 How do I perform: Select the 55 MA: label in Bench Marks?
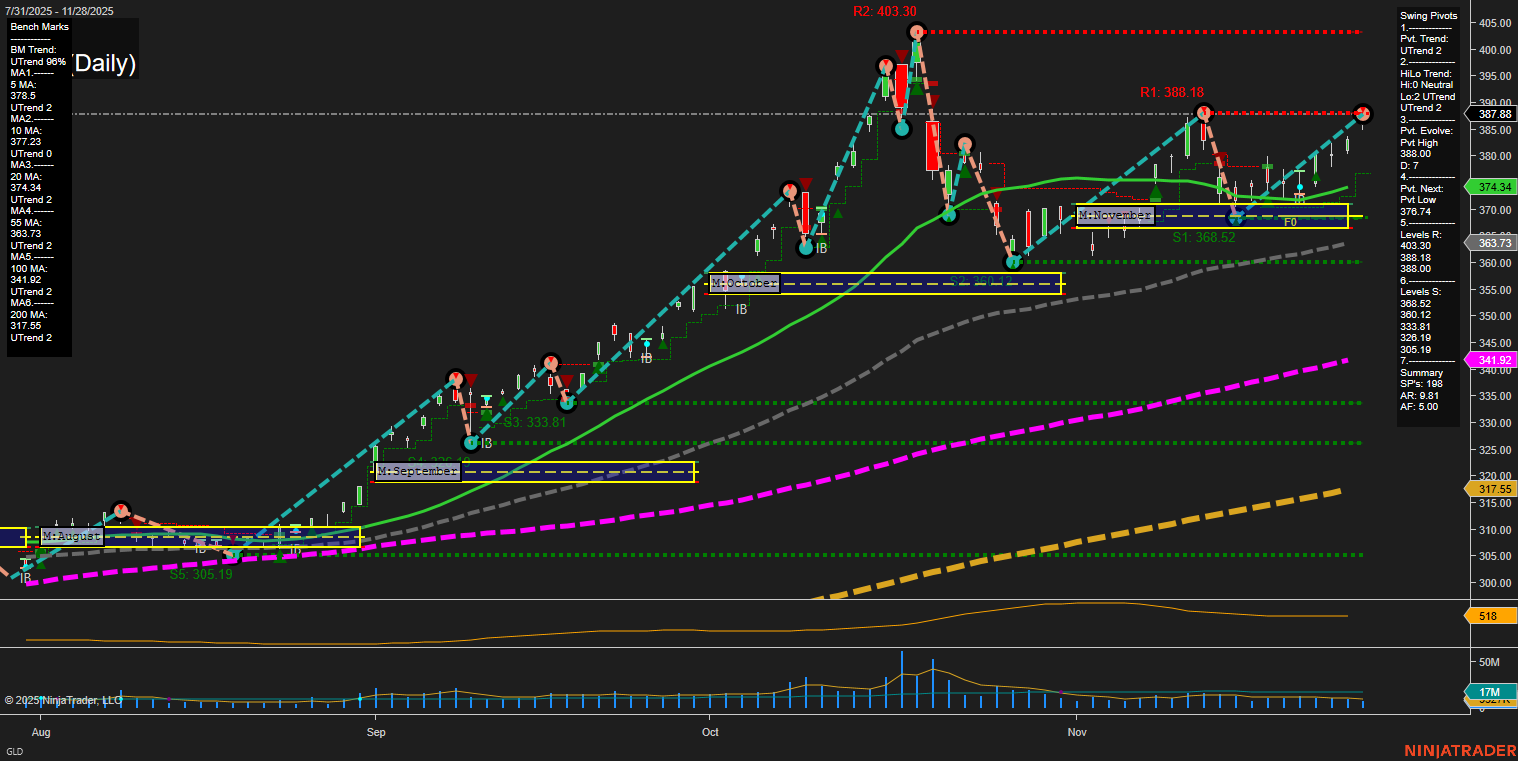pyautogui.click(x=26, y=222)
